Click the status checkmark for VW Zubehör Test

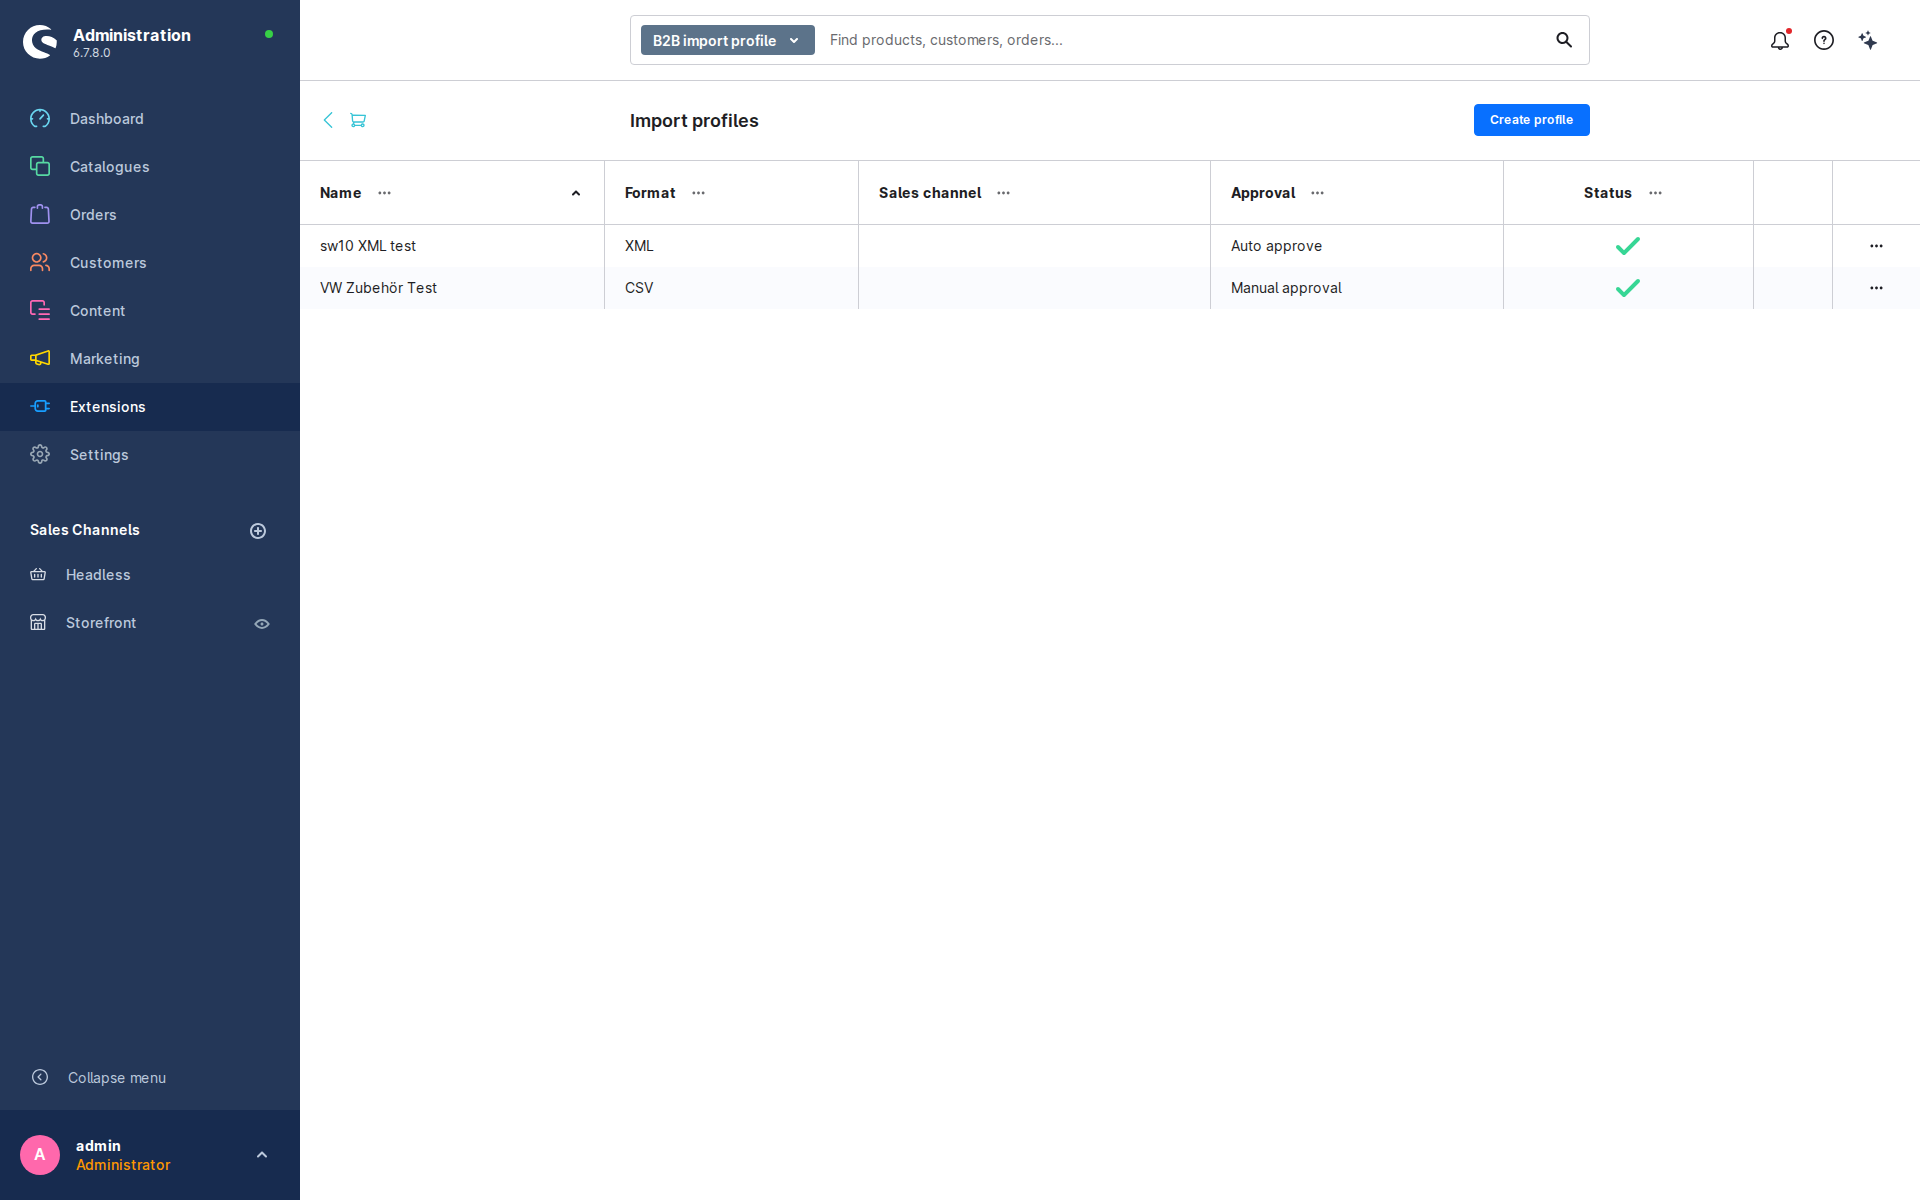(1628, 288)
